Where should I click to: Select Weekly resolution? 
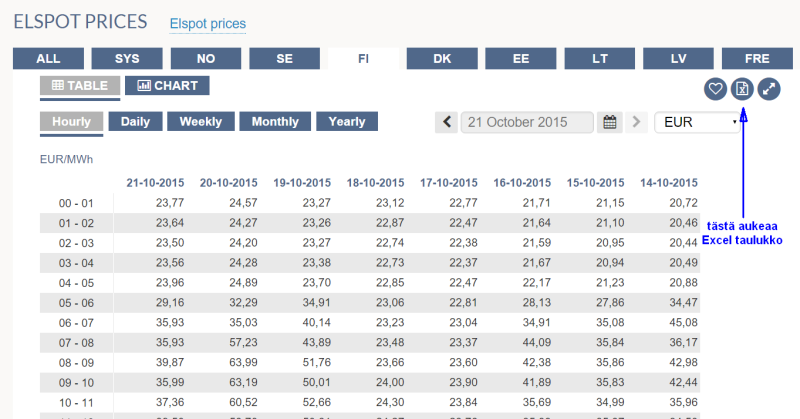201,122
